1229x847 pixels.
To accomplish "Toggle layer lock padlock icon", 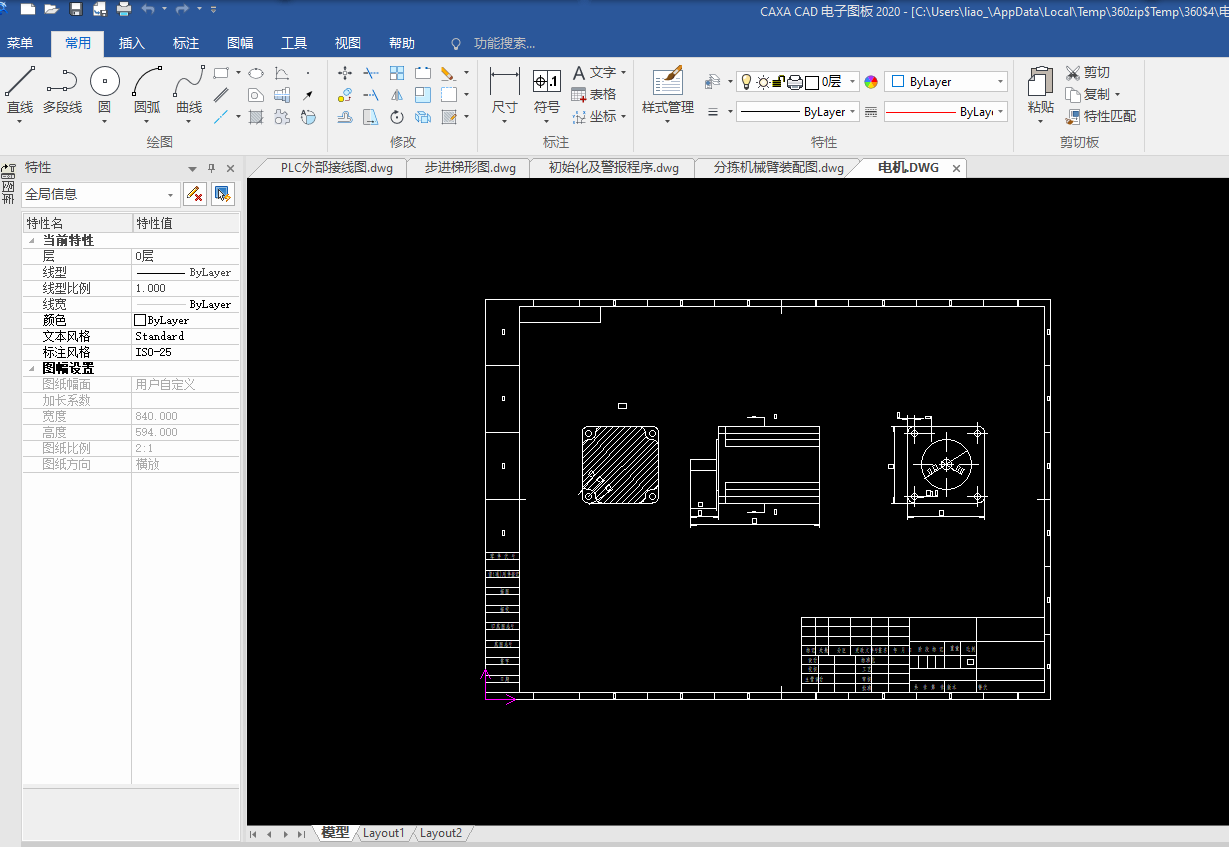I will tap(779, 82).
